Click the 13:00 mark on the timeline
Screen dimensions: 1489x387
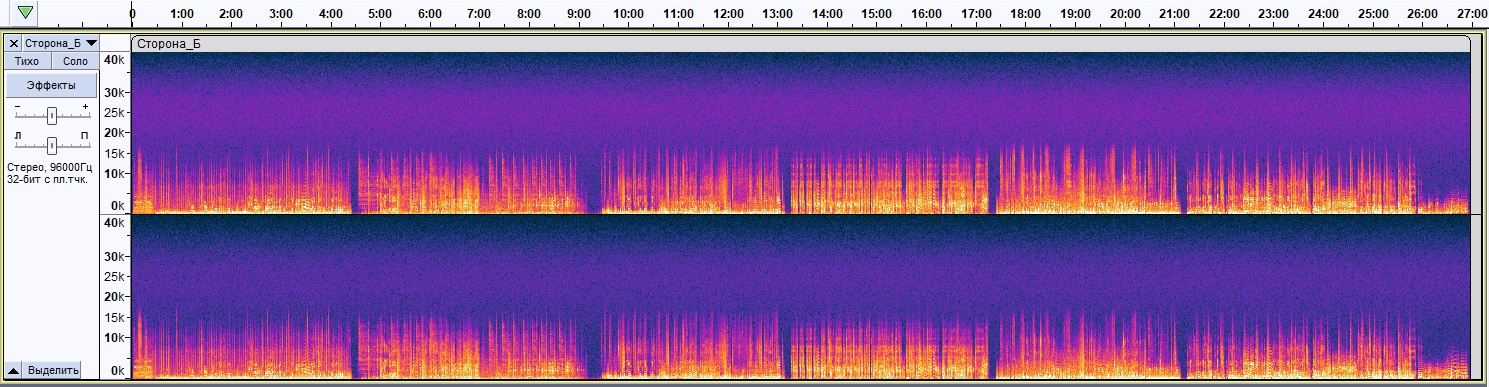(x=777, y=14)
